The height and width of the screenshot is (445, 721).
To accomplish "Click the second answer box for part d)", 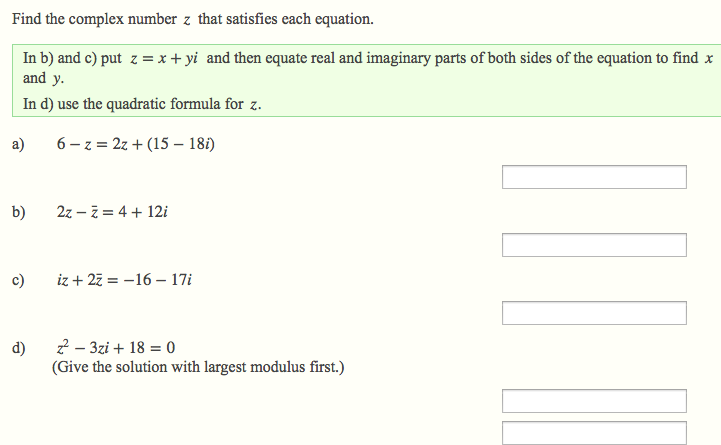I will (594, 433).
